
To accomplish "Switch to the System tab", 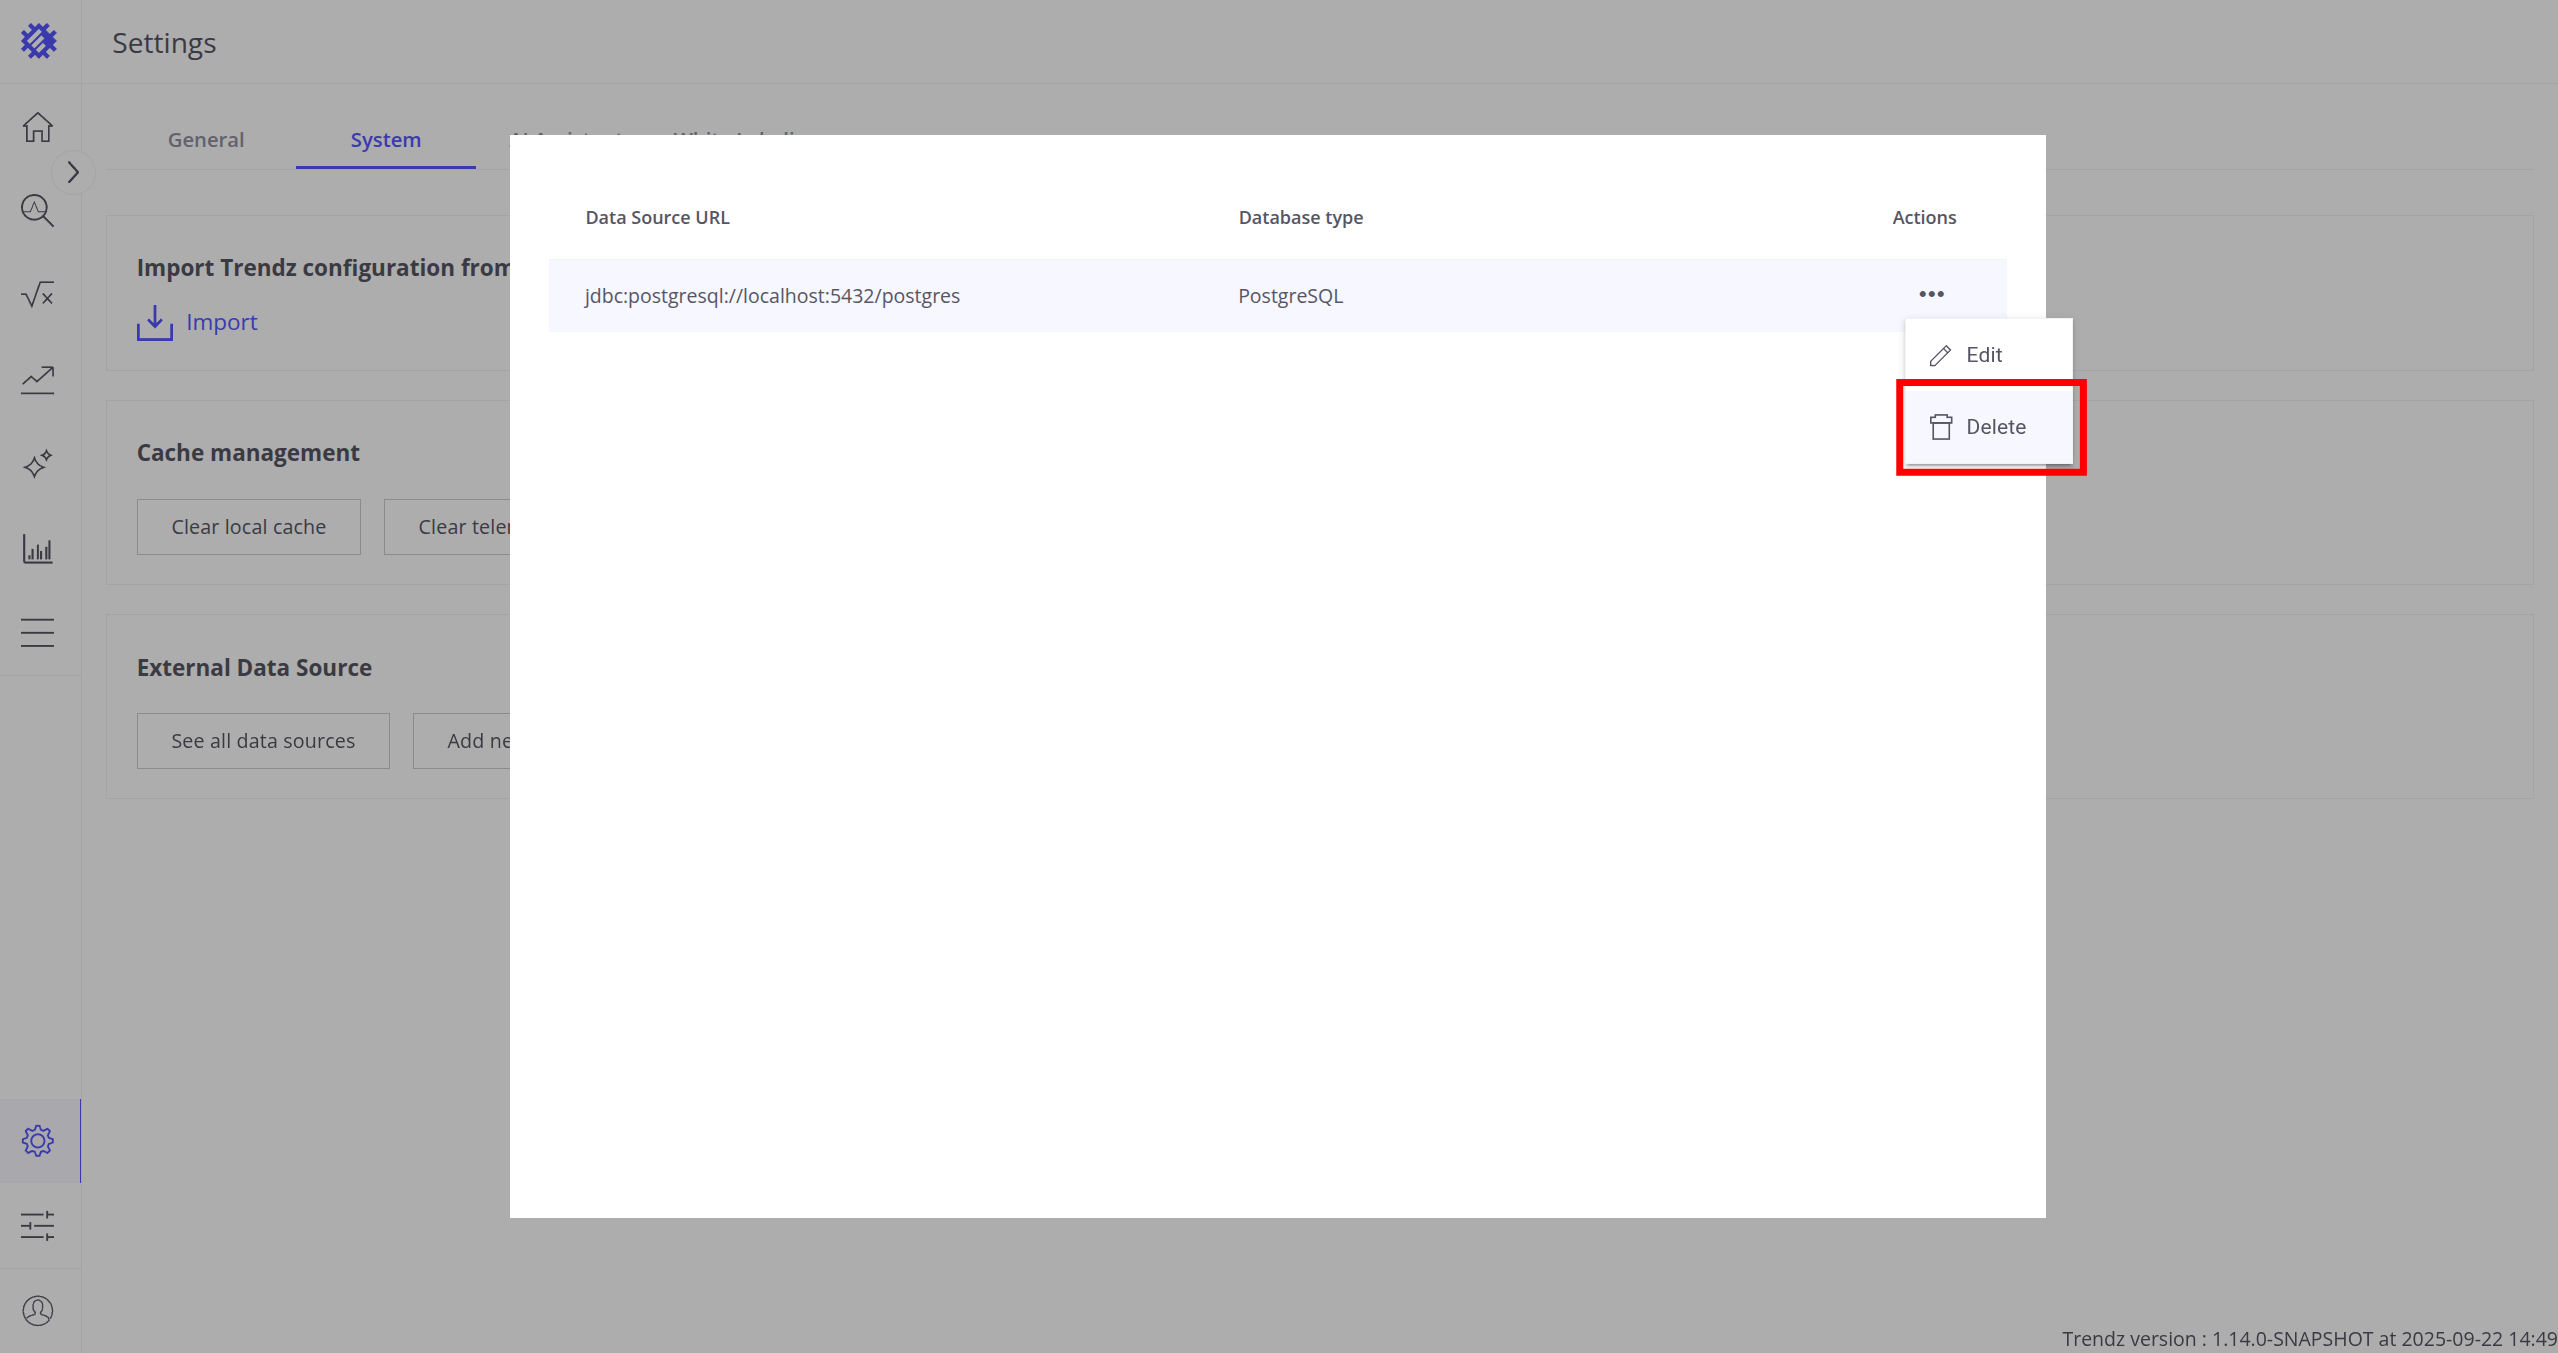I will [385, 140].
